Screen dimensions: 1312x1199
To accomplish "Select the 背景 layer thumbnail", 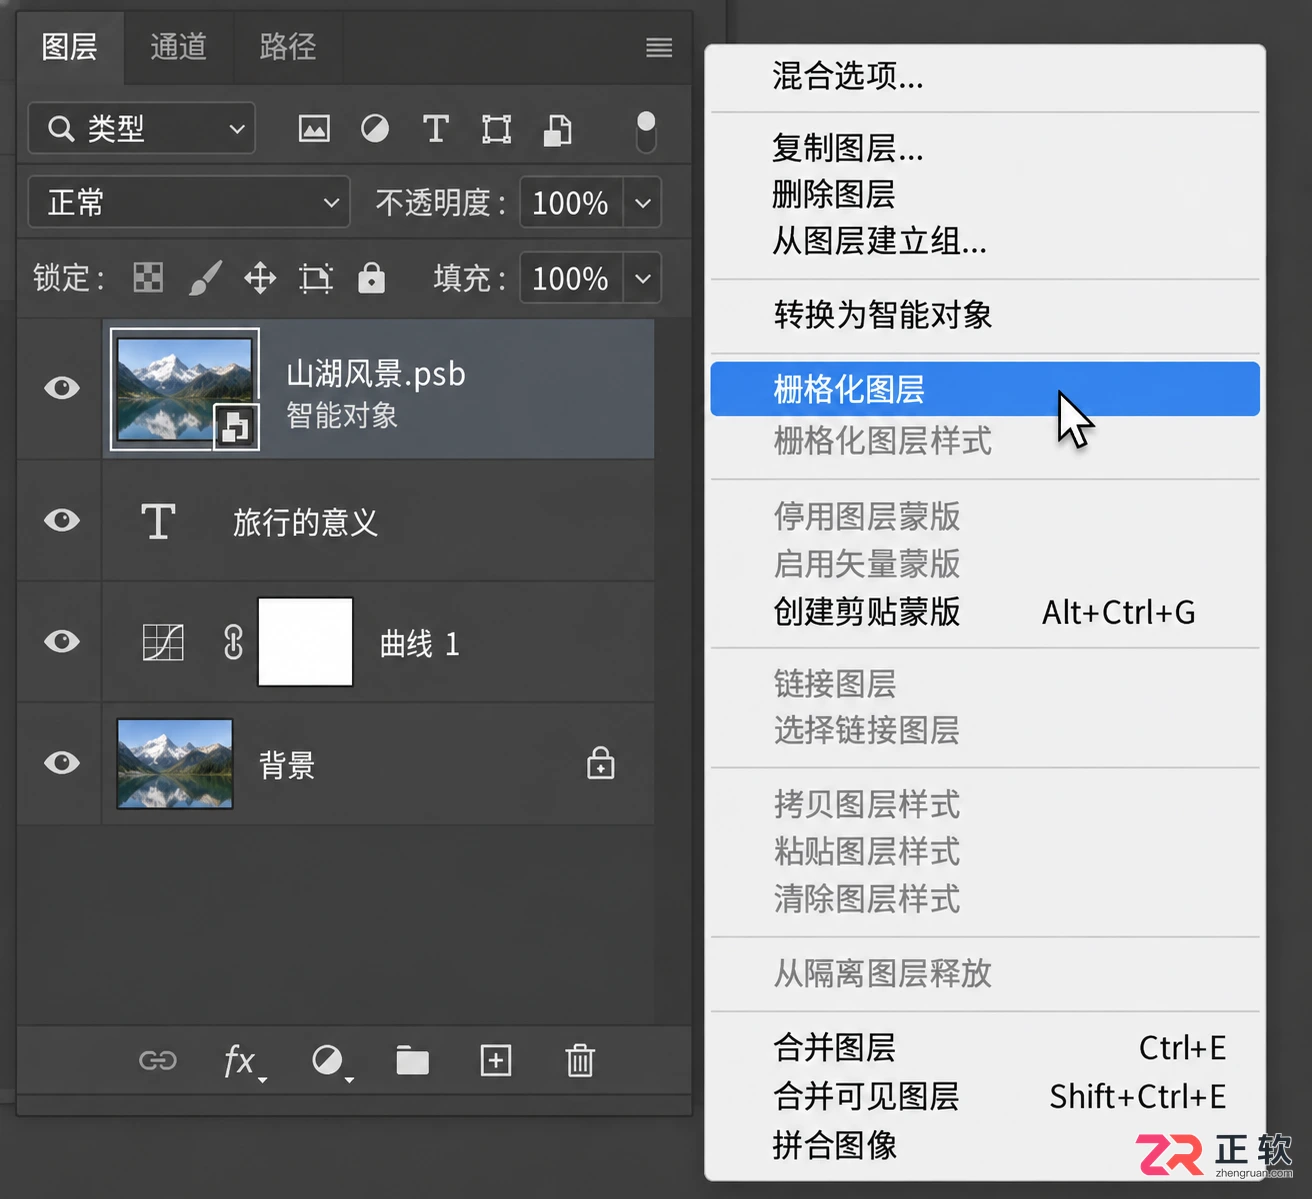I will click(175, 764).
